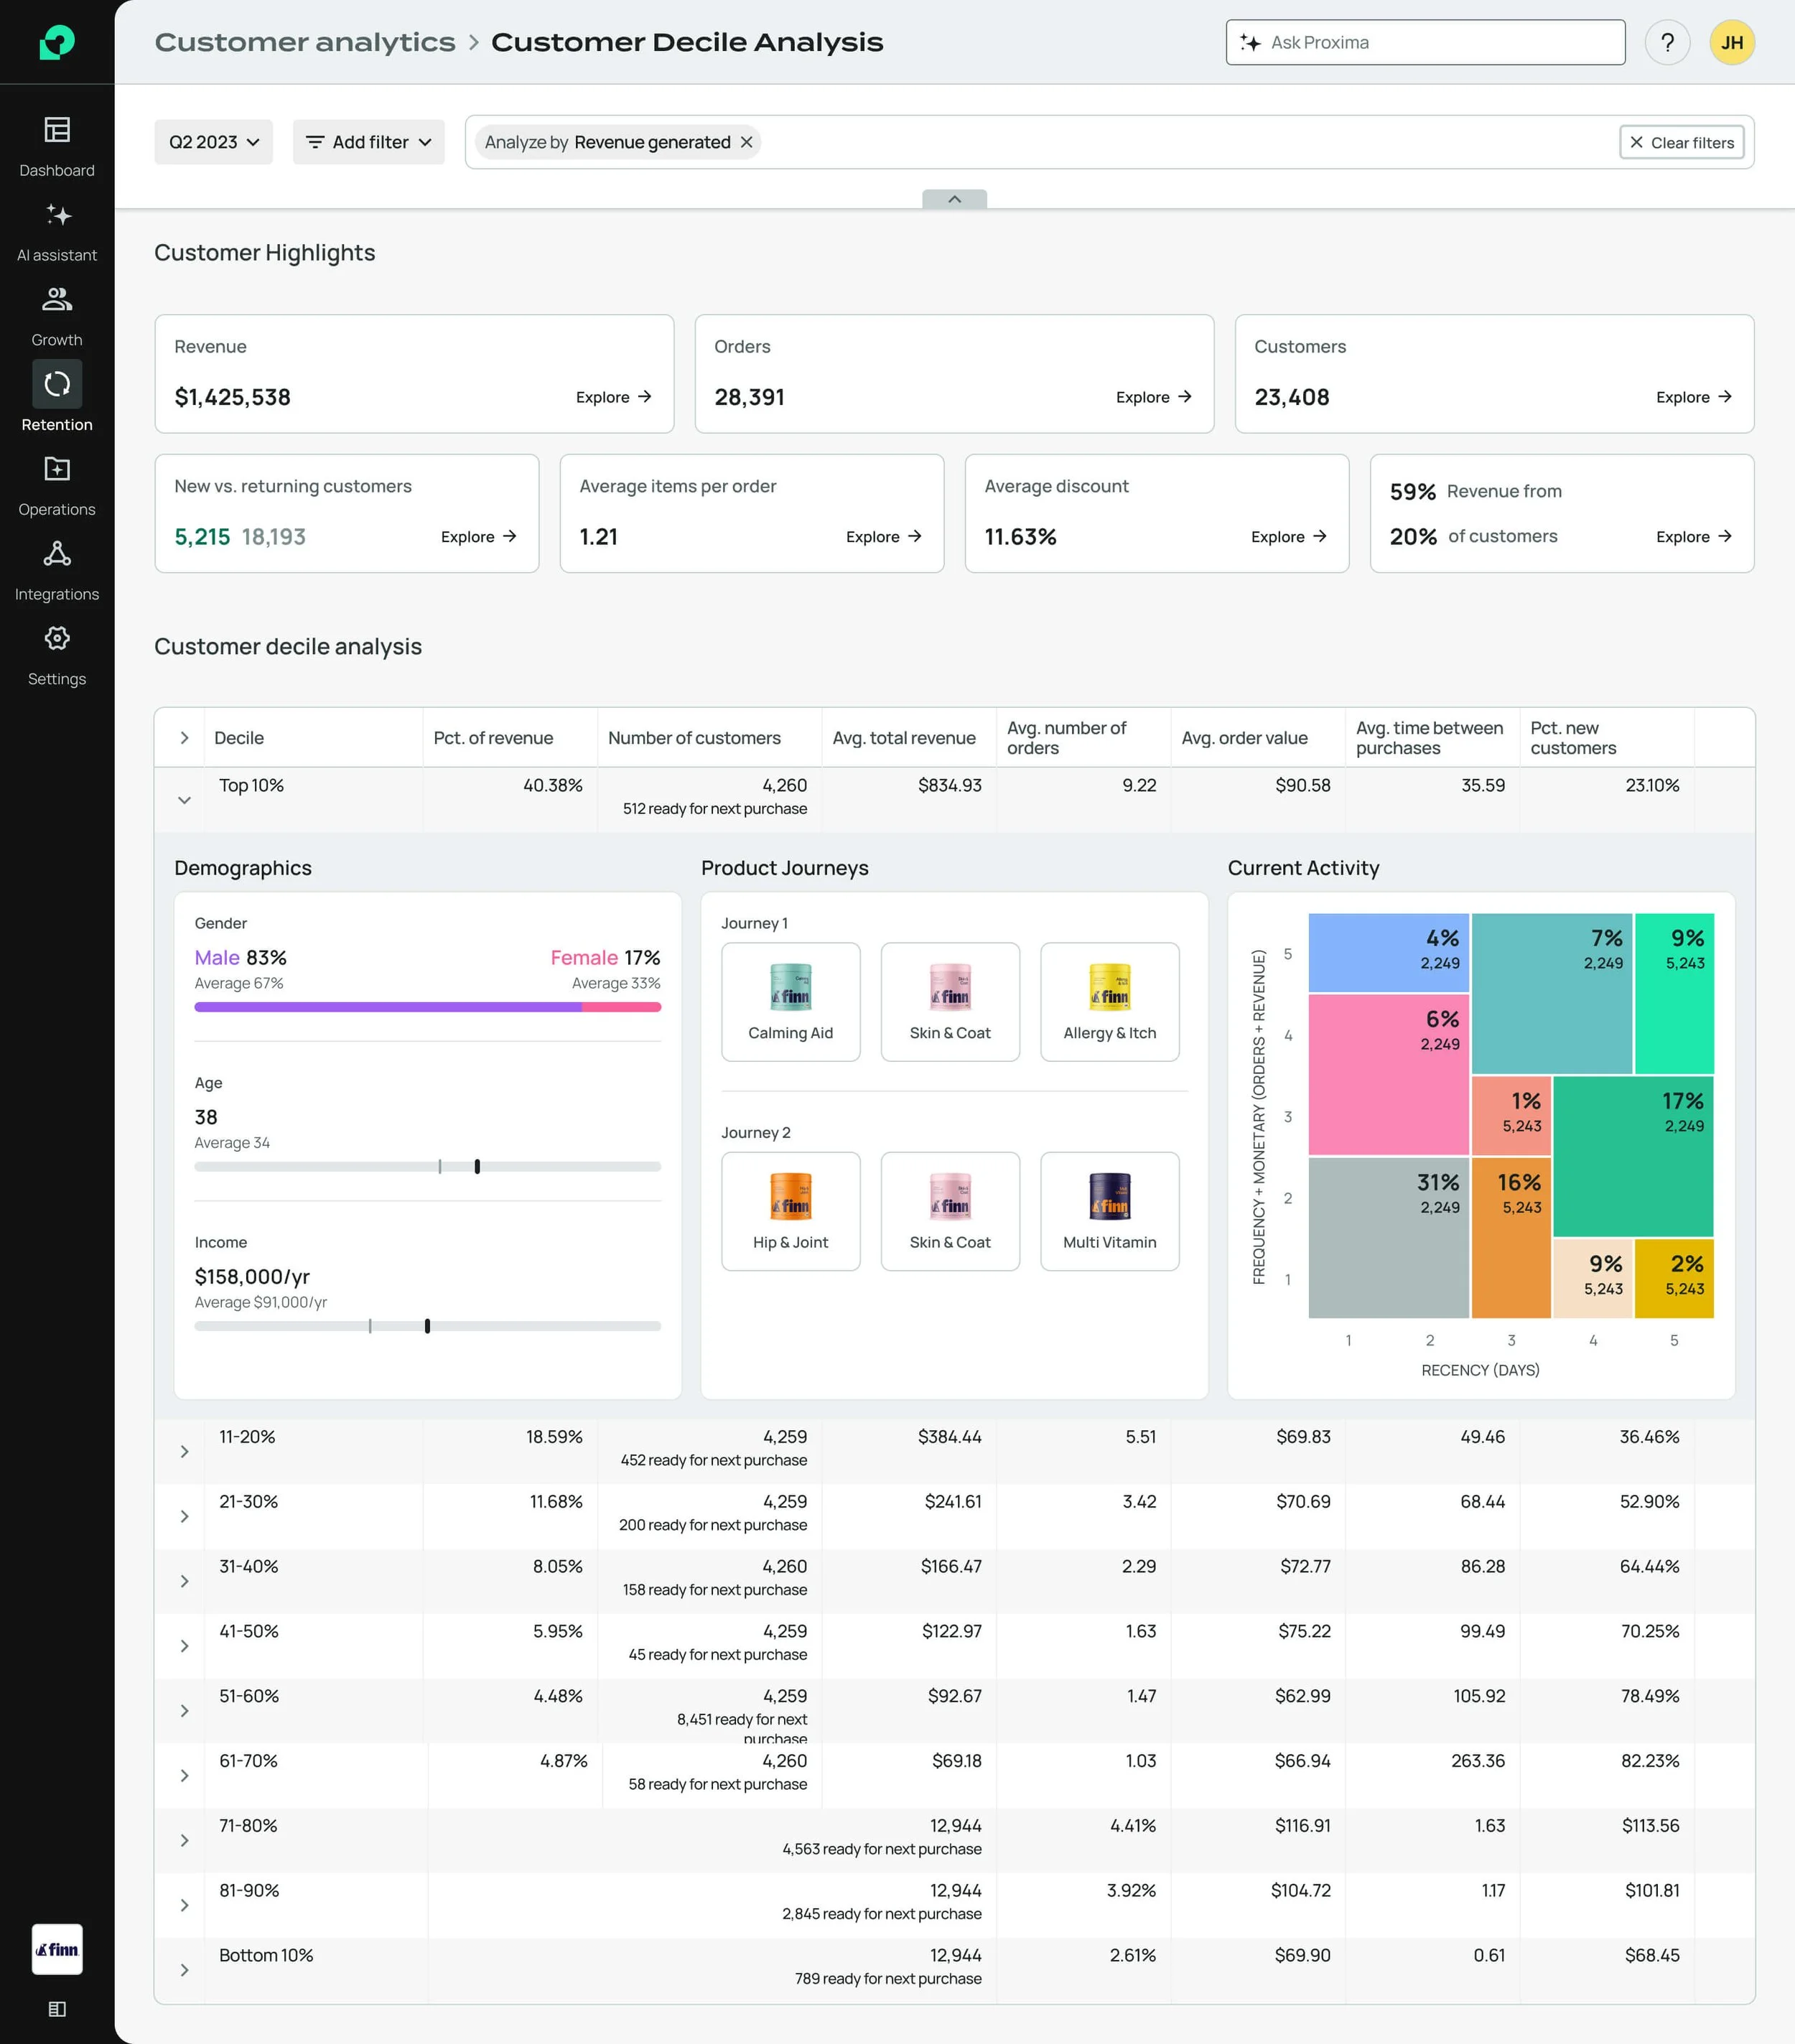This screenshot has height=2044, width=1795.
Task: Remove the Revenue generated filter chip
Action: [x=746, y=142]
